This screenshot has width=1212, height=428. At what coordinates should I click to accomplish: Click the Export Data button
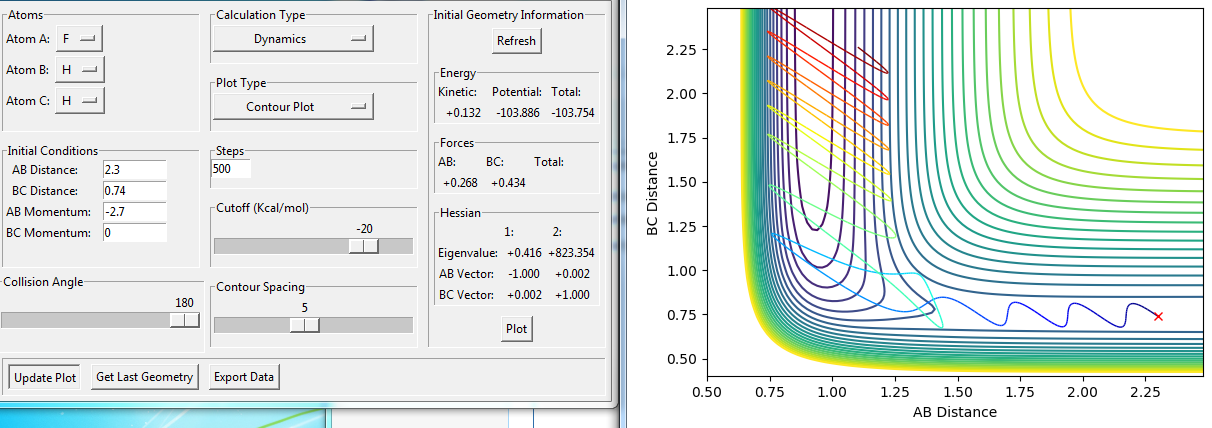click(x=244, y=377)
